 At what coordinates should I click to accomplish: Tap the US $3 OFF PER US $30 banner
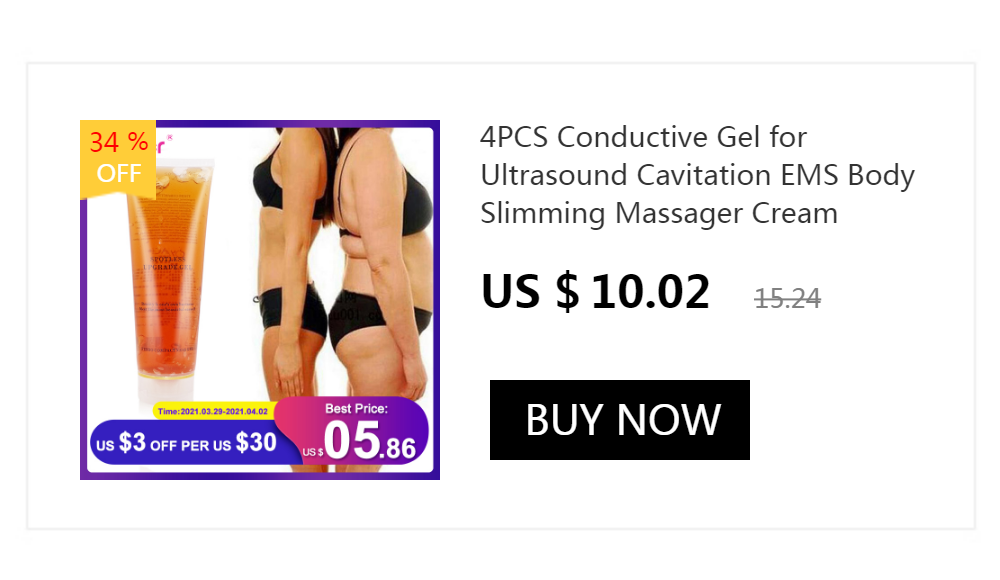[186, 442]
